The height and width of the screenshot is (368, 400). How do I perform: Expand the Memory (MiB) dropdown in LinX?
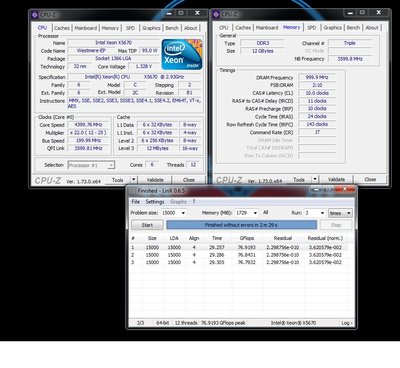[x=255, y=213]
